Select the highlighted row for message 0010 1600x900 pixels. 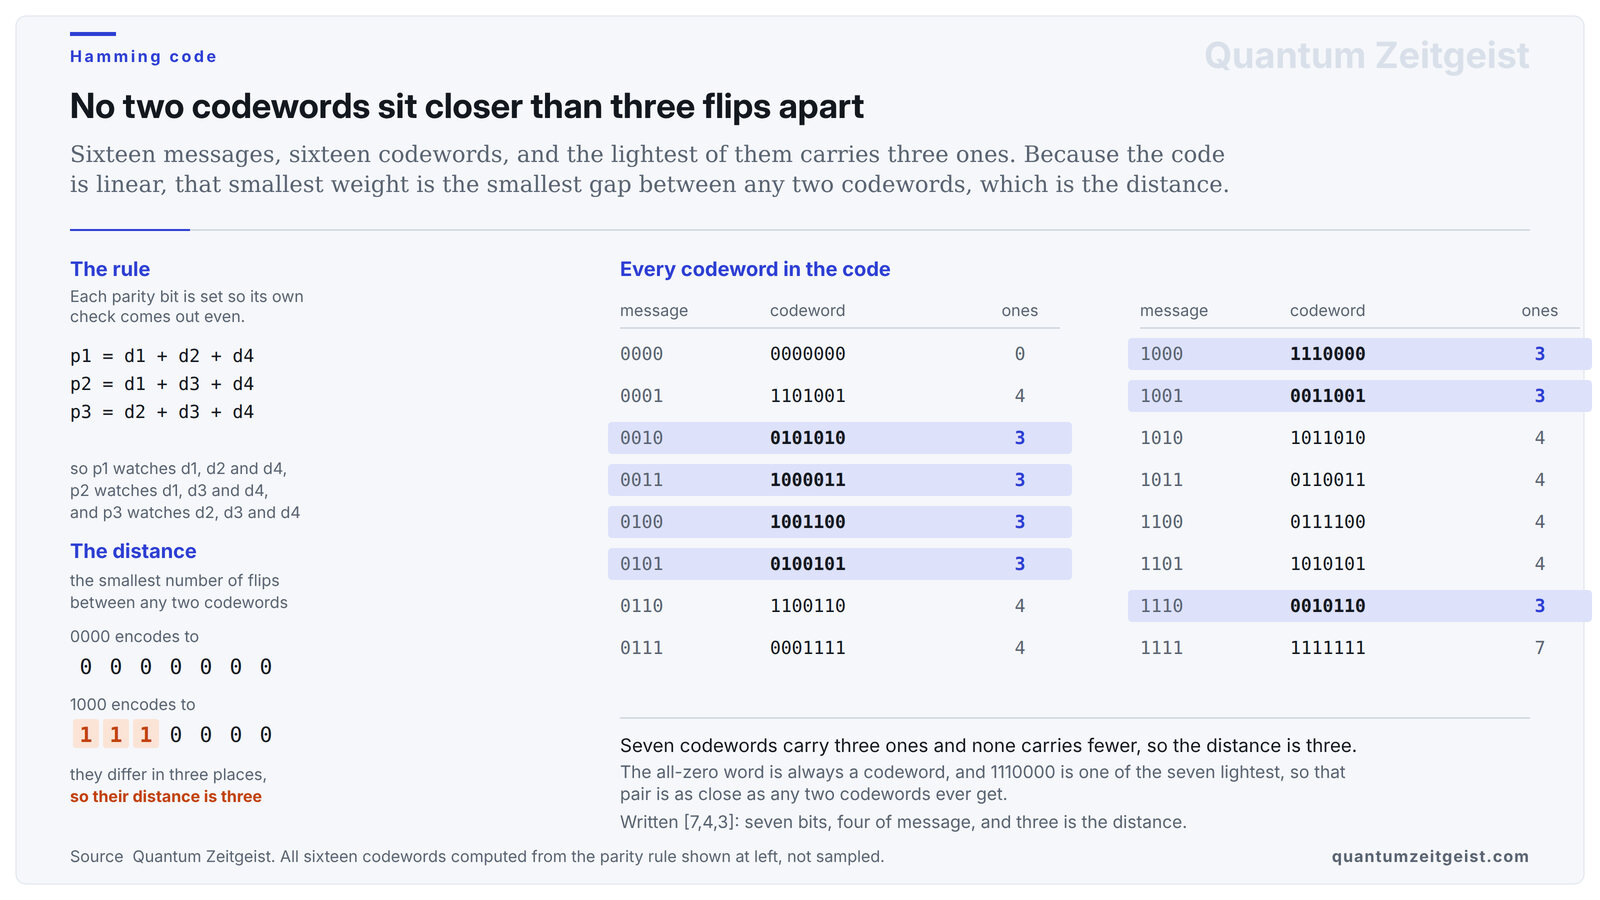840,438
